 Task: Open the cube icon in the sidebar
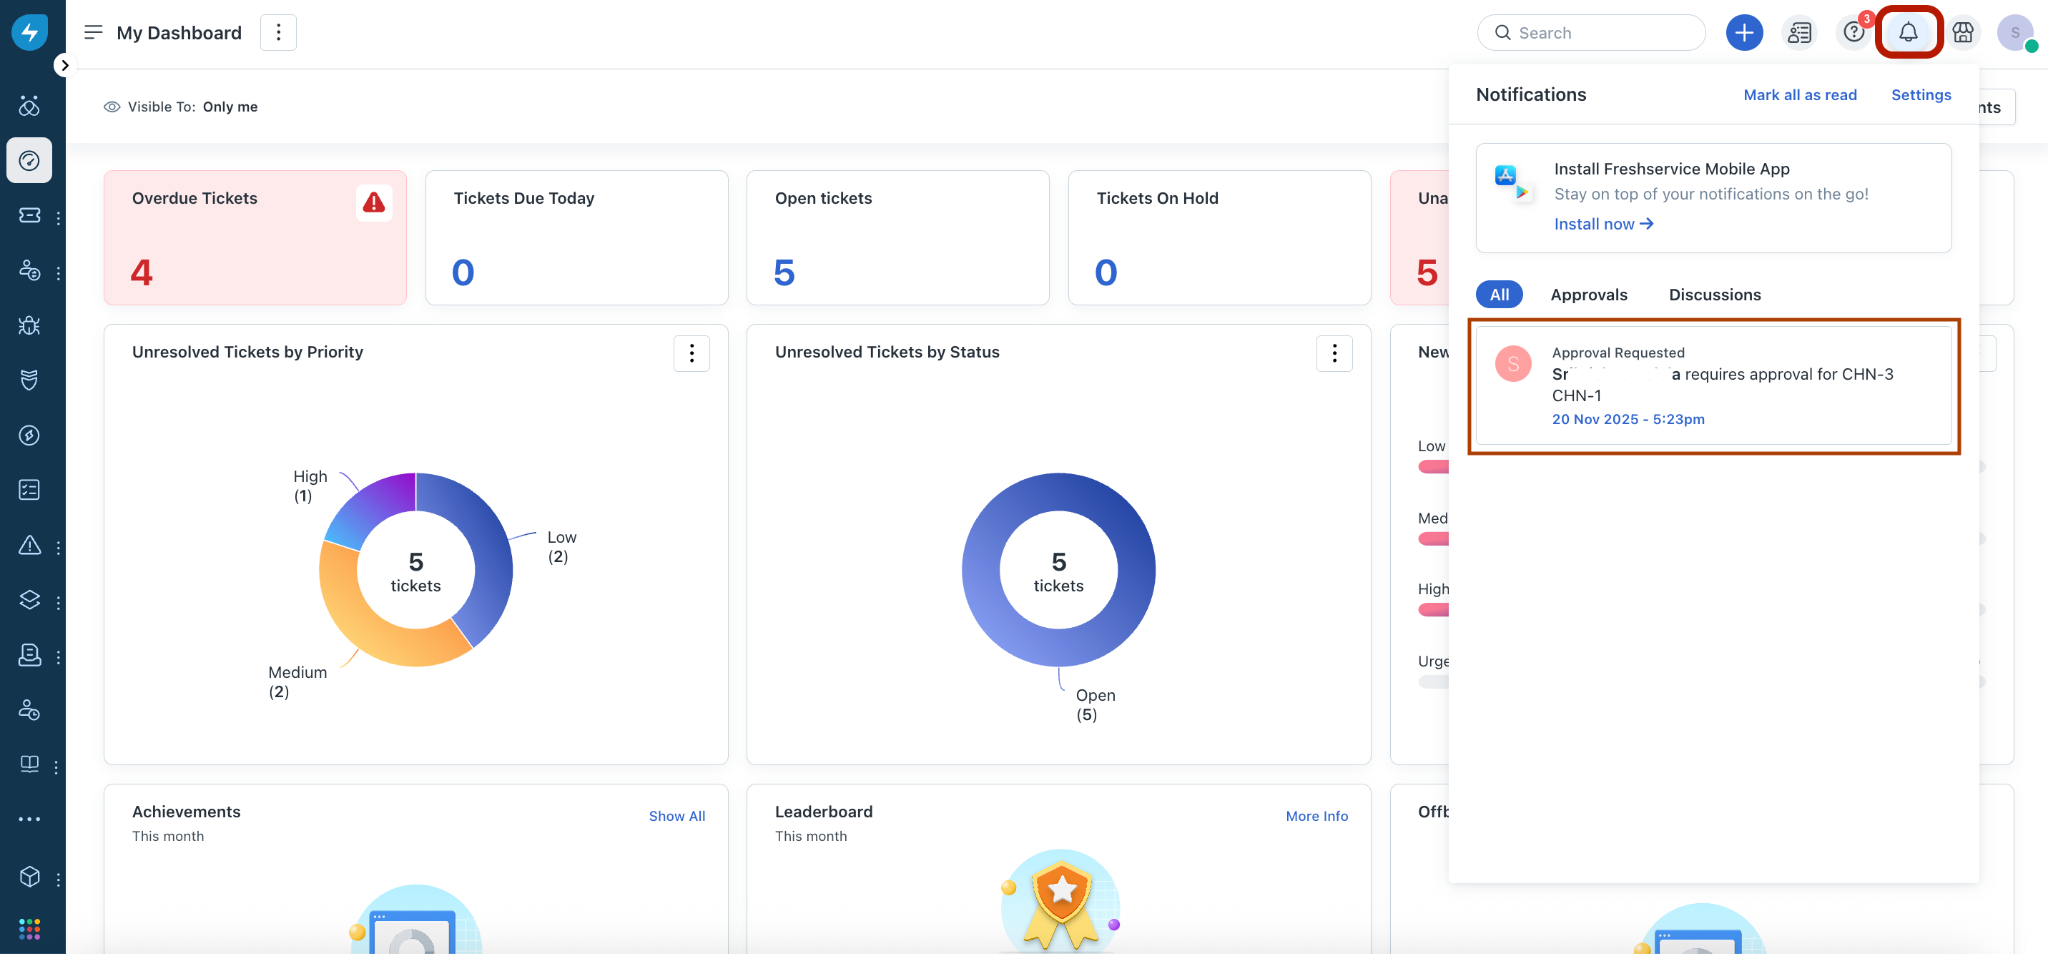pos(29,877)
